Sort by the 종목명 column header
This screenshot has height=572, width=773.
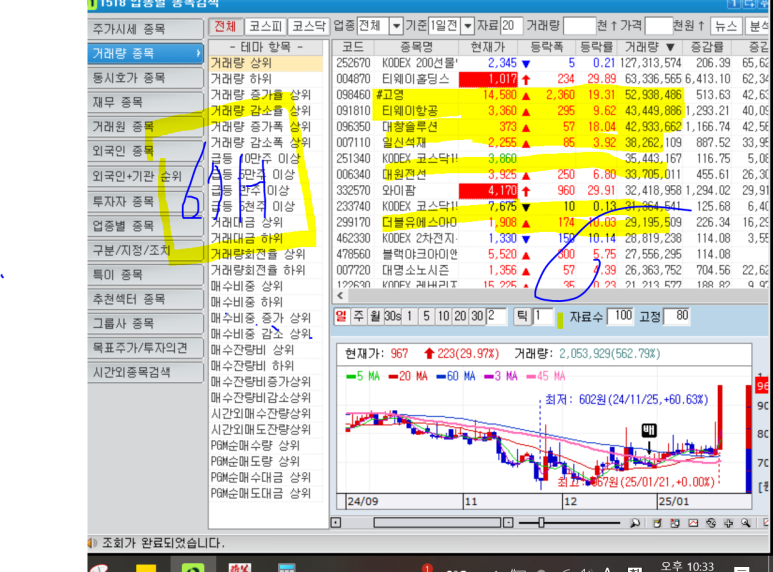416,47
